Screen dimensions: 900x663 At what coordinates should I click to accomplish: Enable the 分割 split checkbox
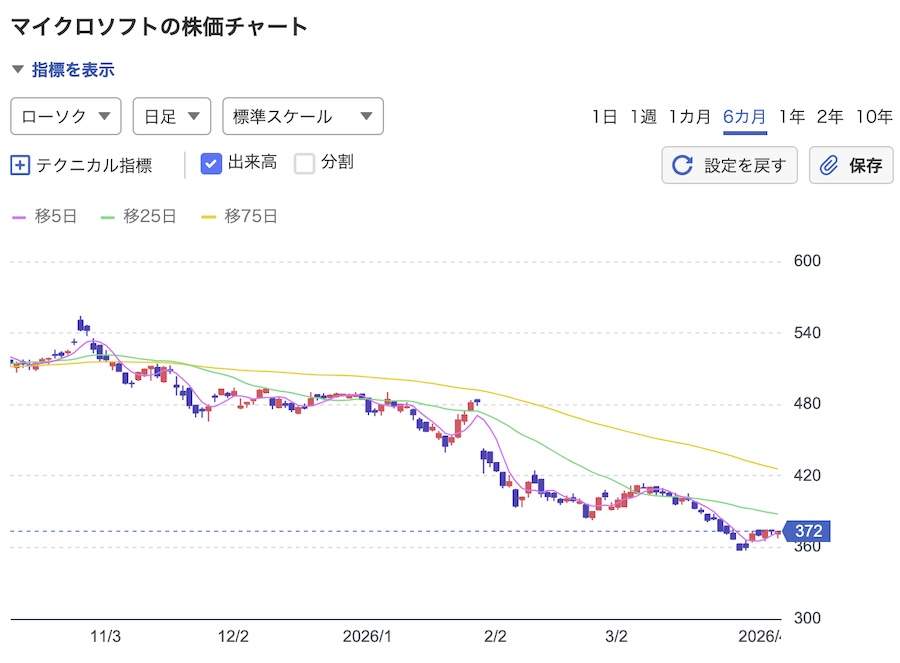tap(305, 163)
